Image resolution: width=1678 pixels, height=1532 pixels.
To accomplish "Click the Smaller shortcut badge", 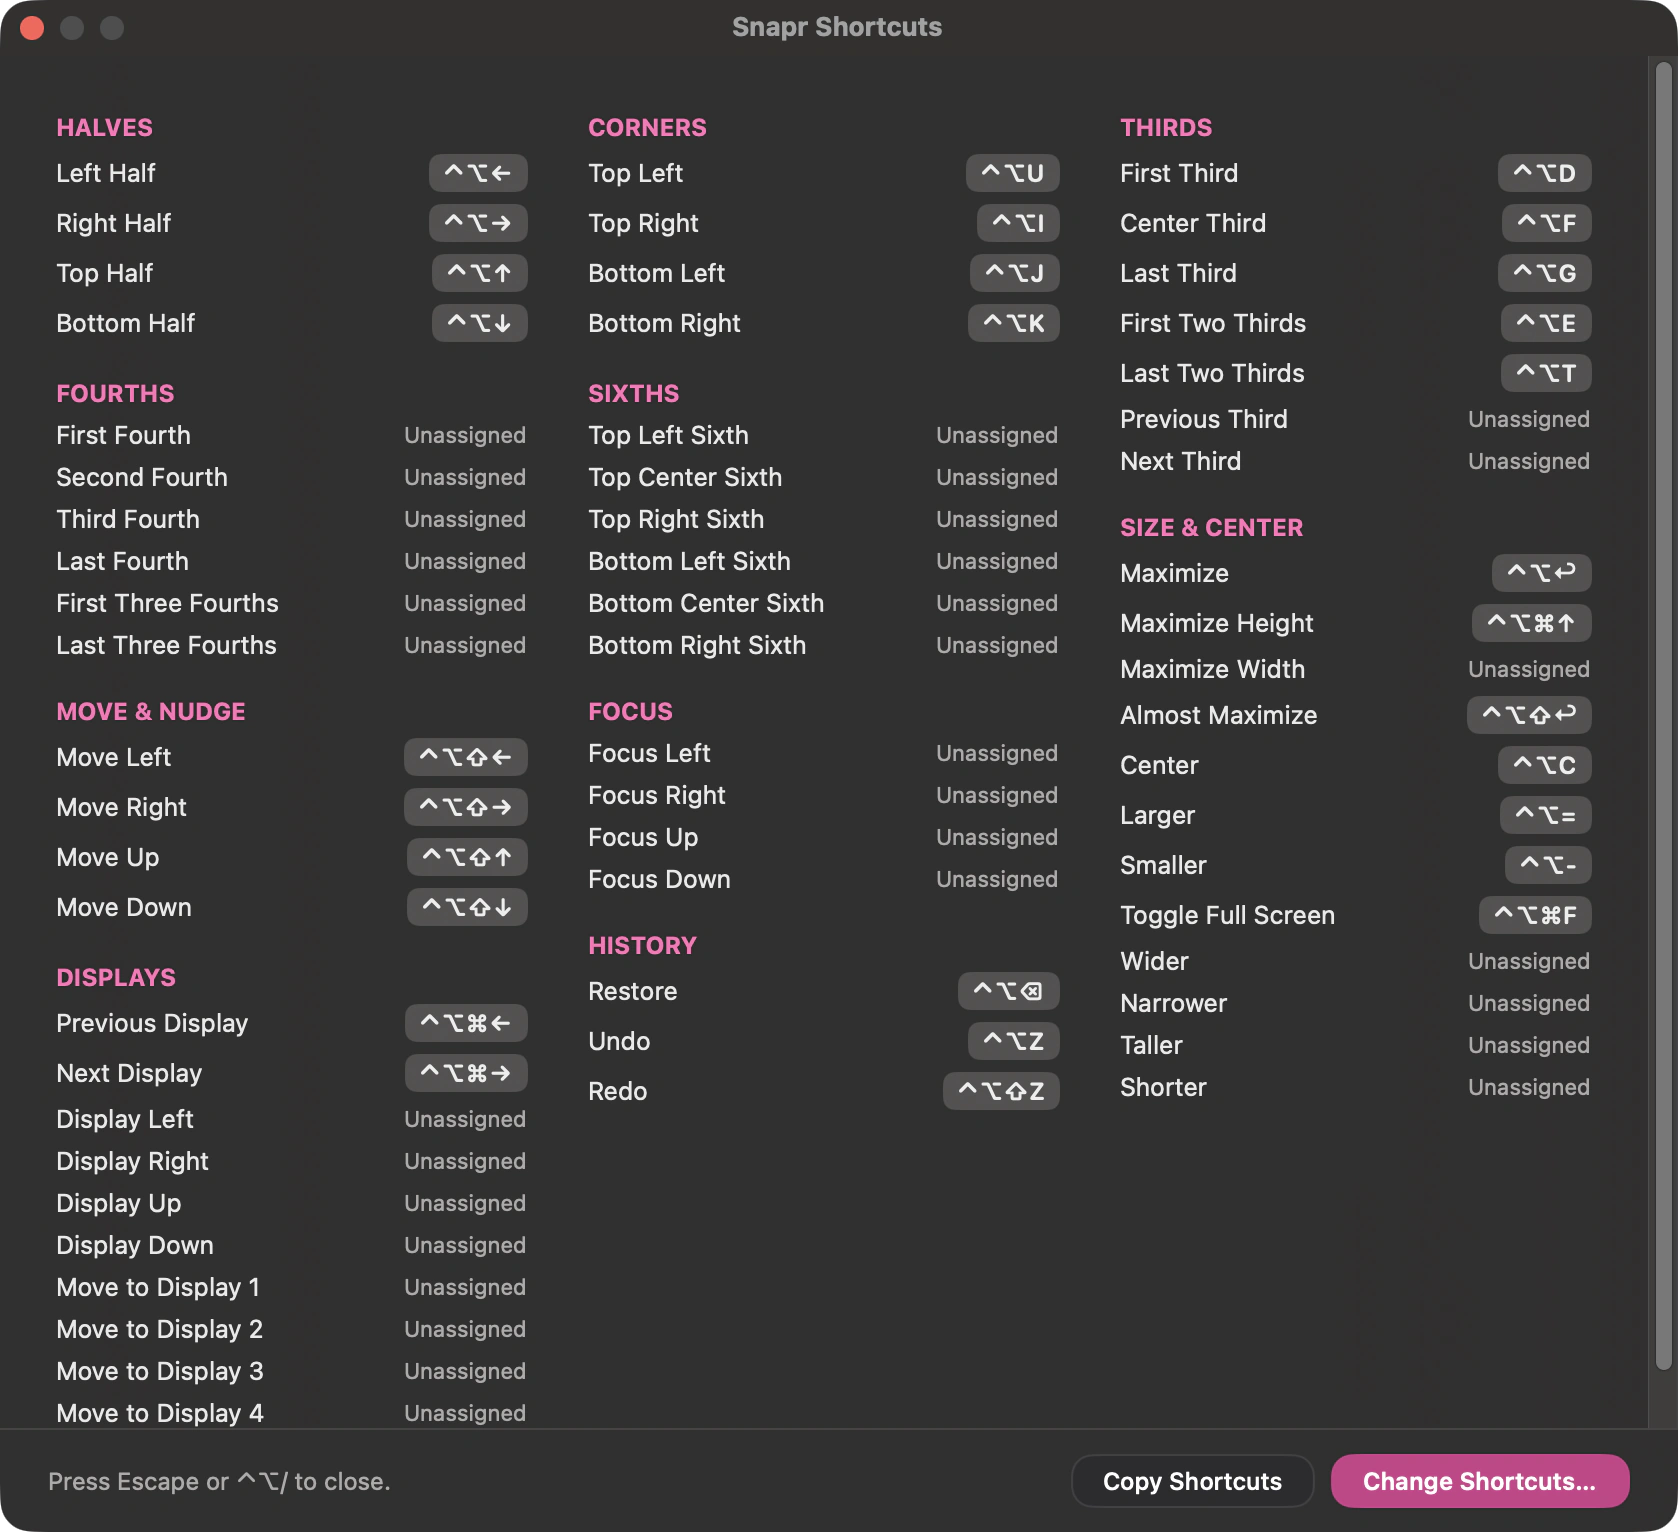I will [x=1548, y=865].
